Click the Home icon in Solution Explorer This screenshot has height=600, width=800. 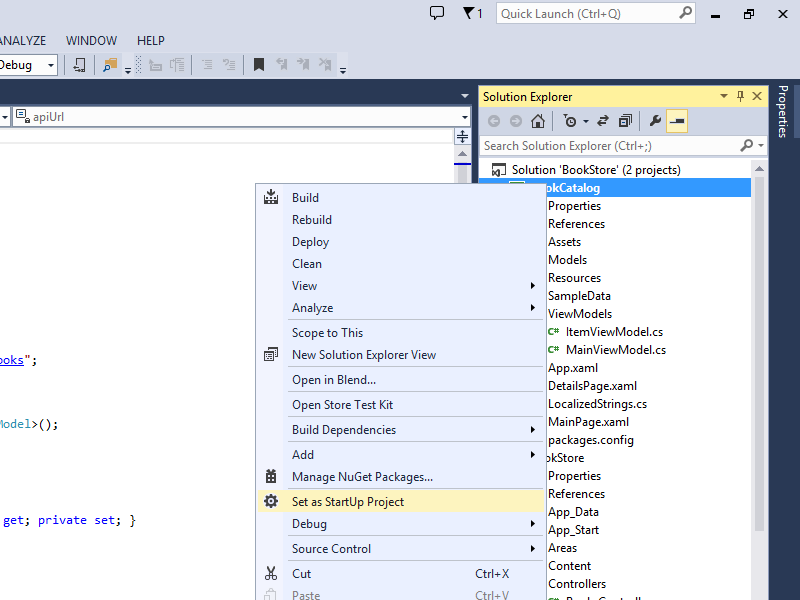coord(538,121)
